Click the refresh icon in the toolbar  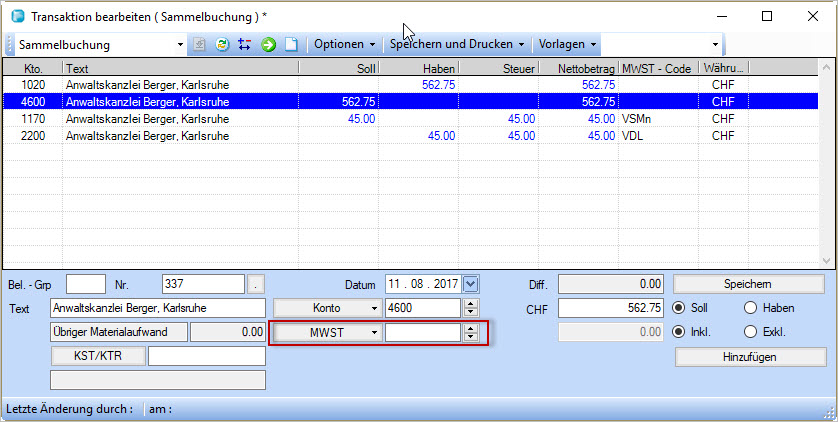click(x=222, y=45)
